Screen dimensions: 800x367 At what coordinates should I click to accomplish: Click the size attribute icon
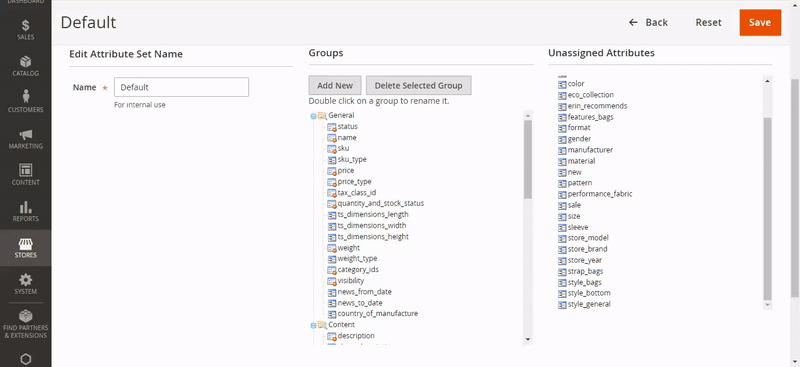[x=562, y=216]
